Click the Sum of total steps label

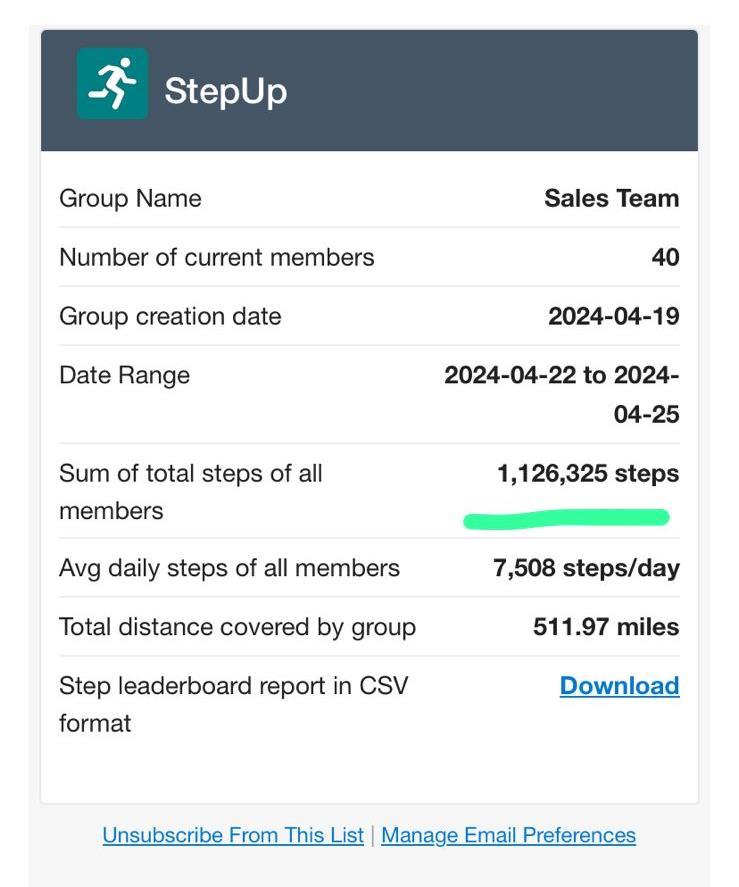190,491
